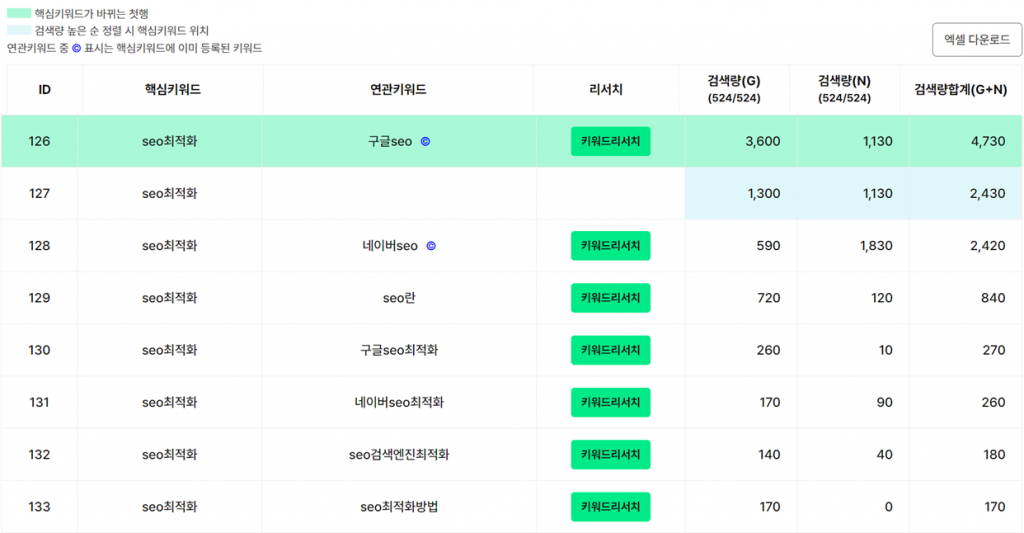The image size is (1024, 533).
Task: Click the registered-keyword icon beside 네이버seo
Action: (x=431, y=246)
